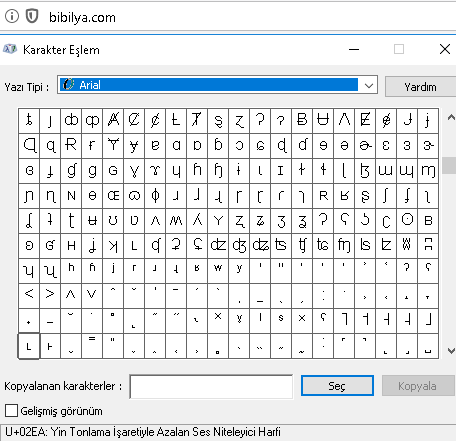Image resolution: width=456 pixels, height=441 pixels.
Task: Select the db digraph (ȸ) character cell
Action: coord(71,120)
